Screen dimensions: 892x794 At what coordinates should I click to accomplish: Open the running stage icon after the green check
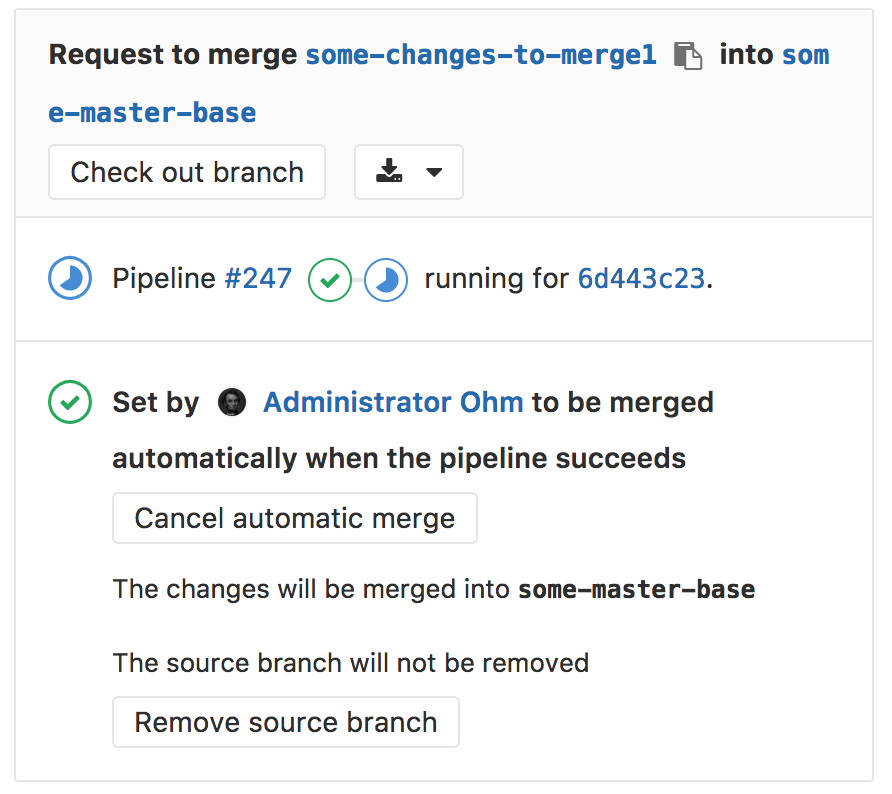(385, 279)
